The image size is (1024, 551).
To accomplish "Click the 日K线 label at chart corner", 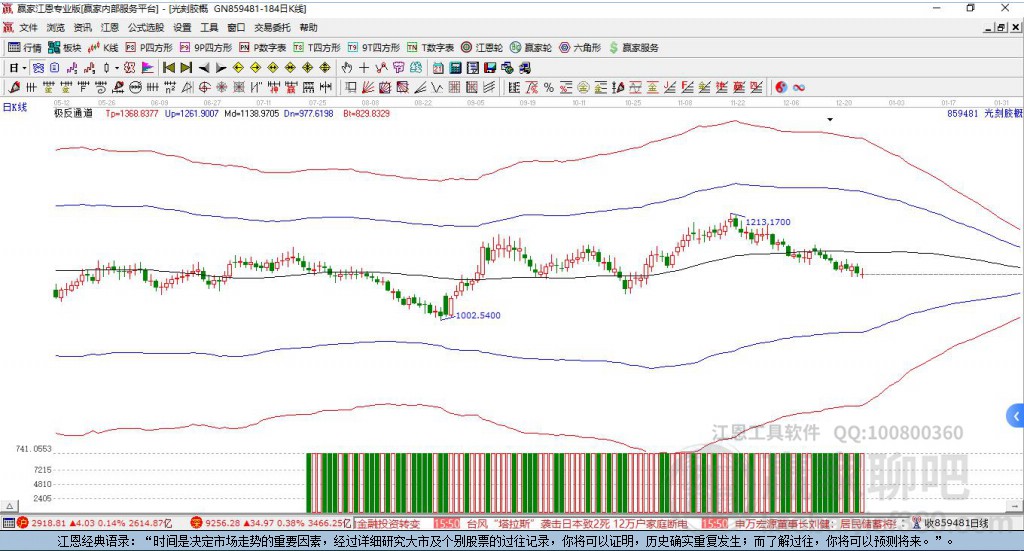I will 14,105.
